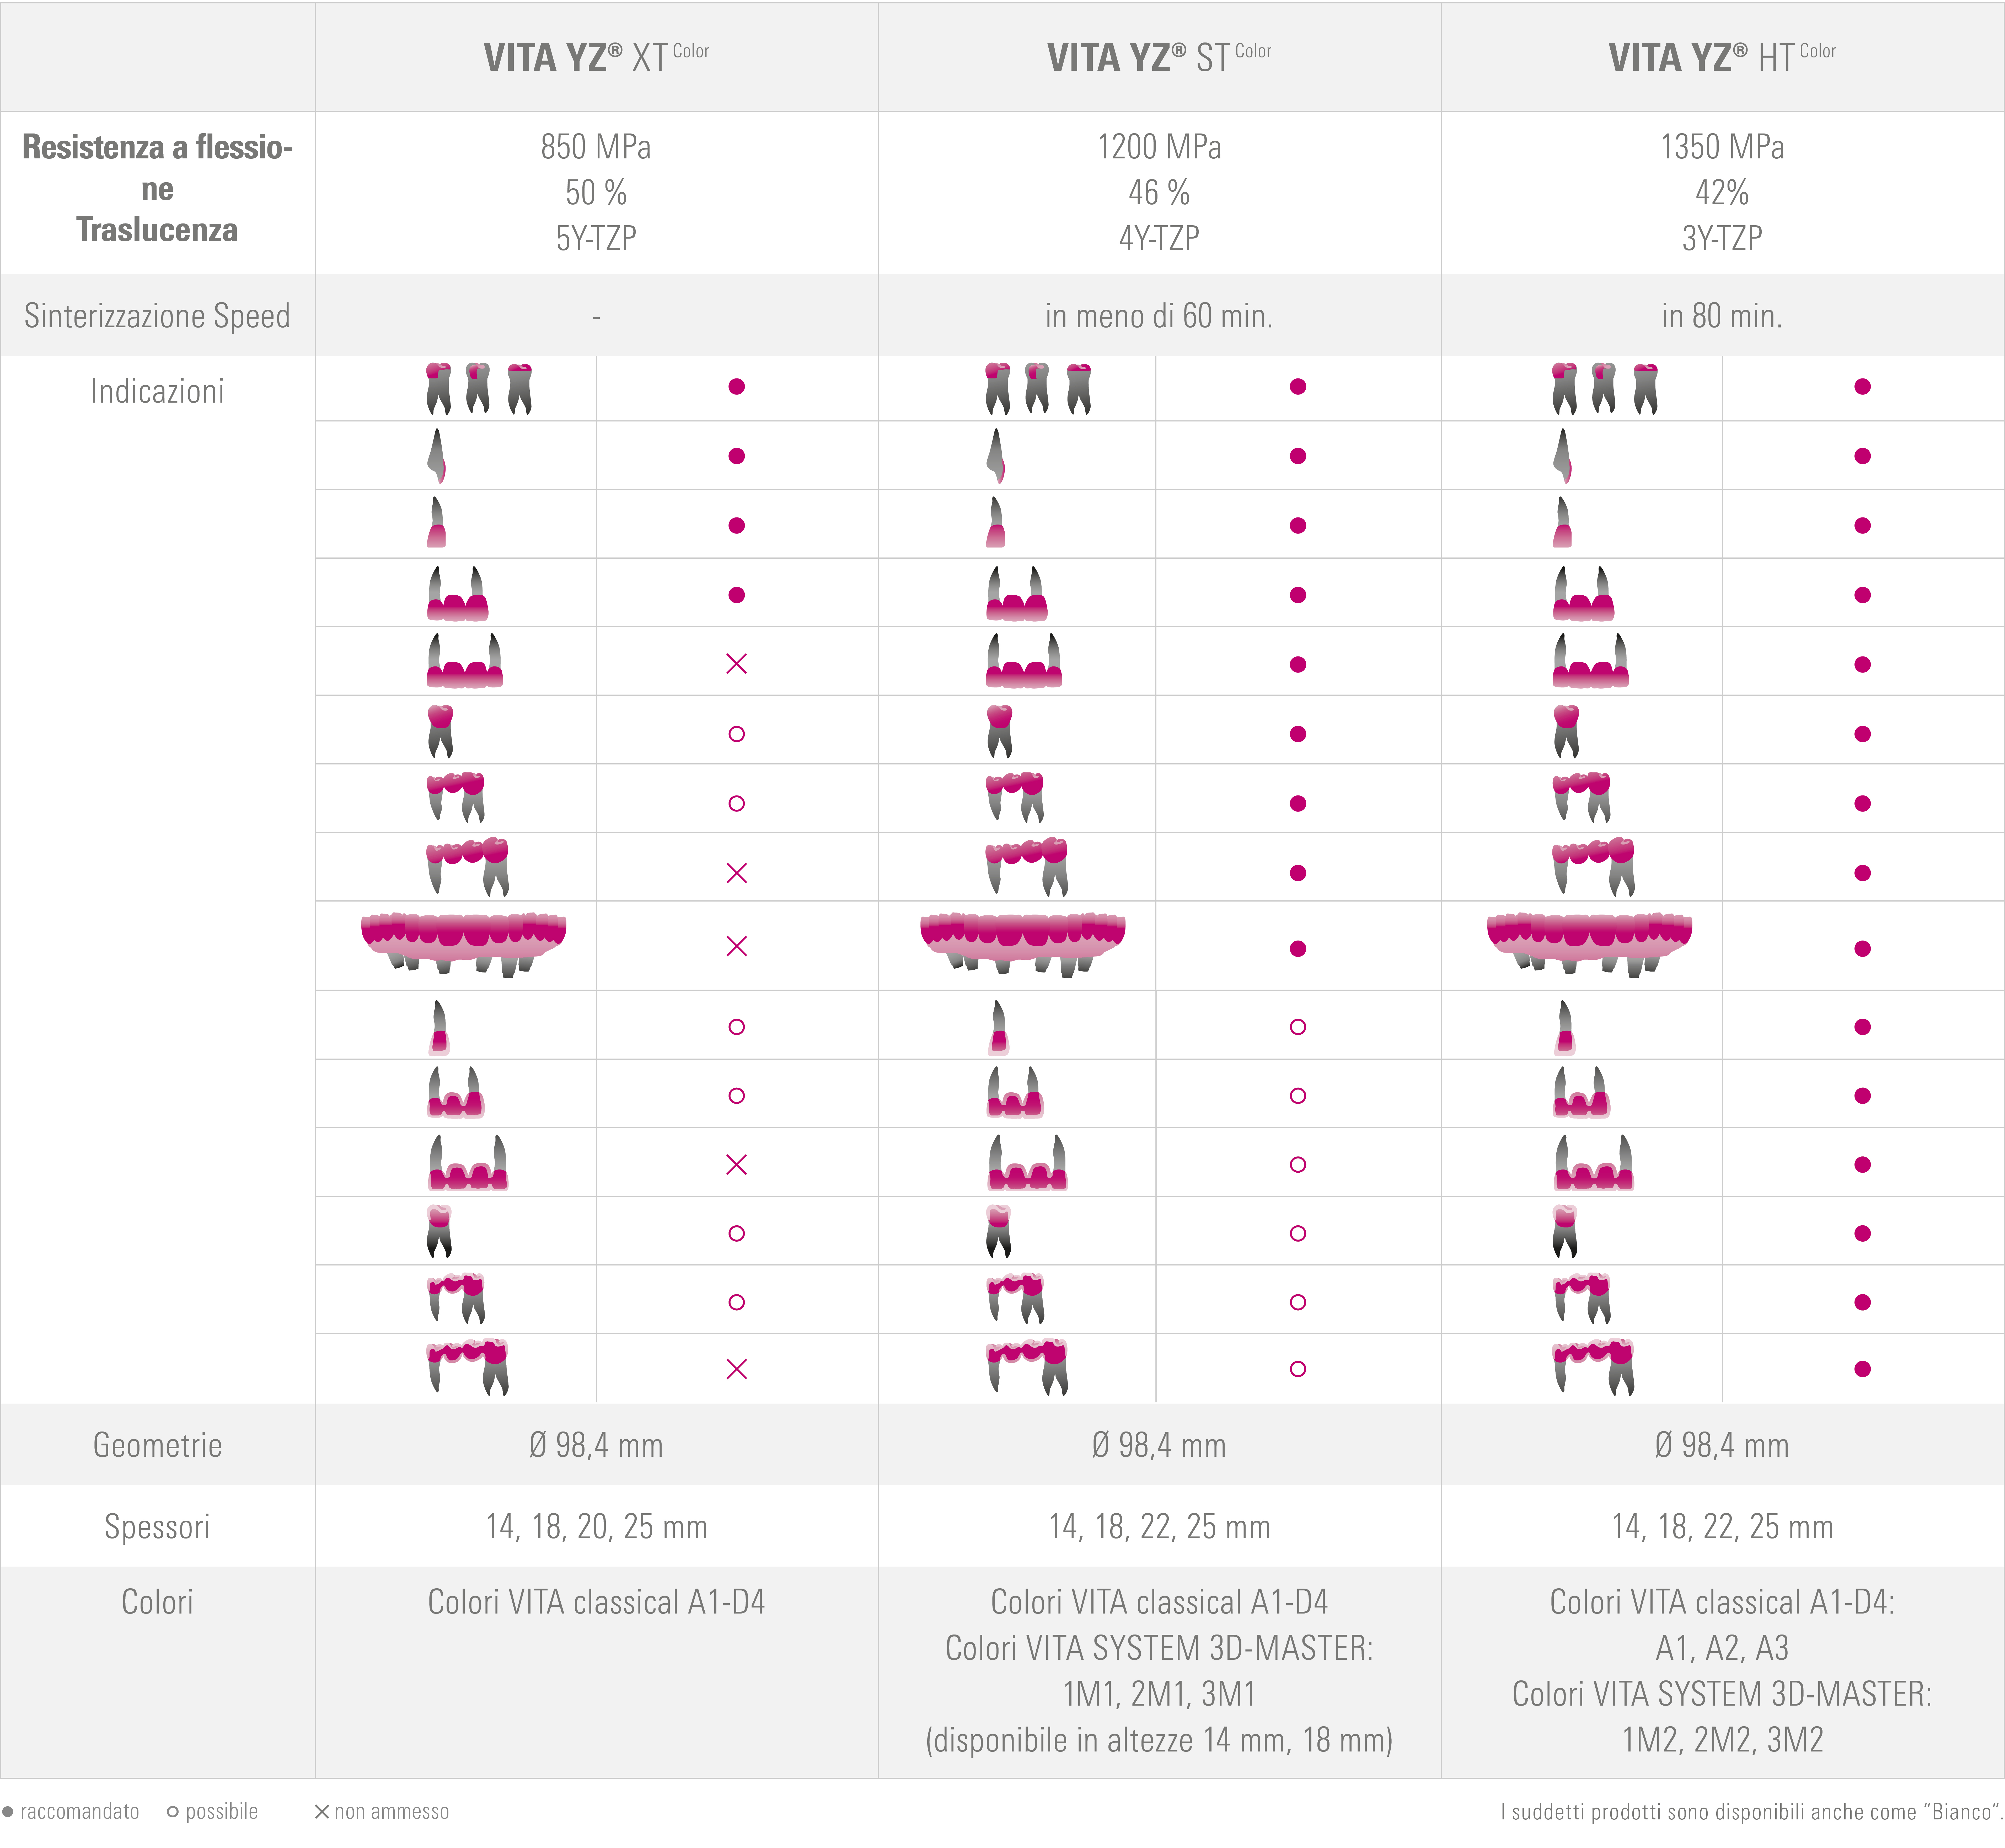
Task: Click the X mark beside XT full-arch bridge
Action: (x=736, y=946)
